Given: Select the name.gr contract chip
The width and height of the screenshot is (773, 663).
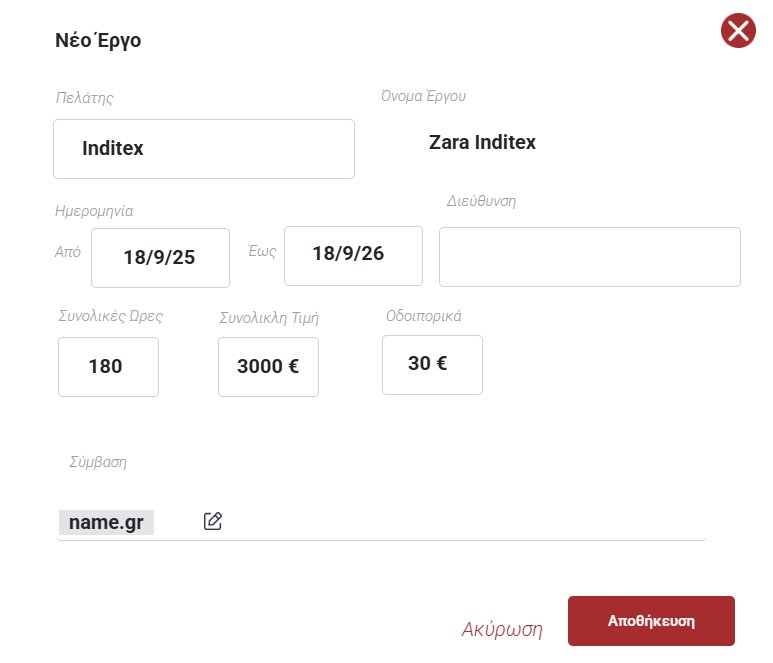Looking at the screenshot, I should (x=106, y=522).
